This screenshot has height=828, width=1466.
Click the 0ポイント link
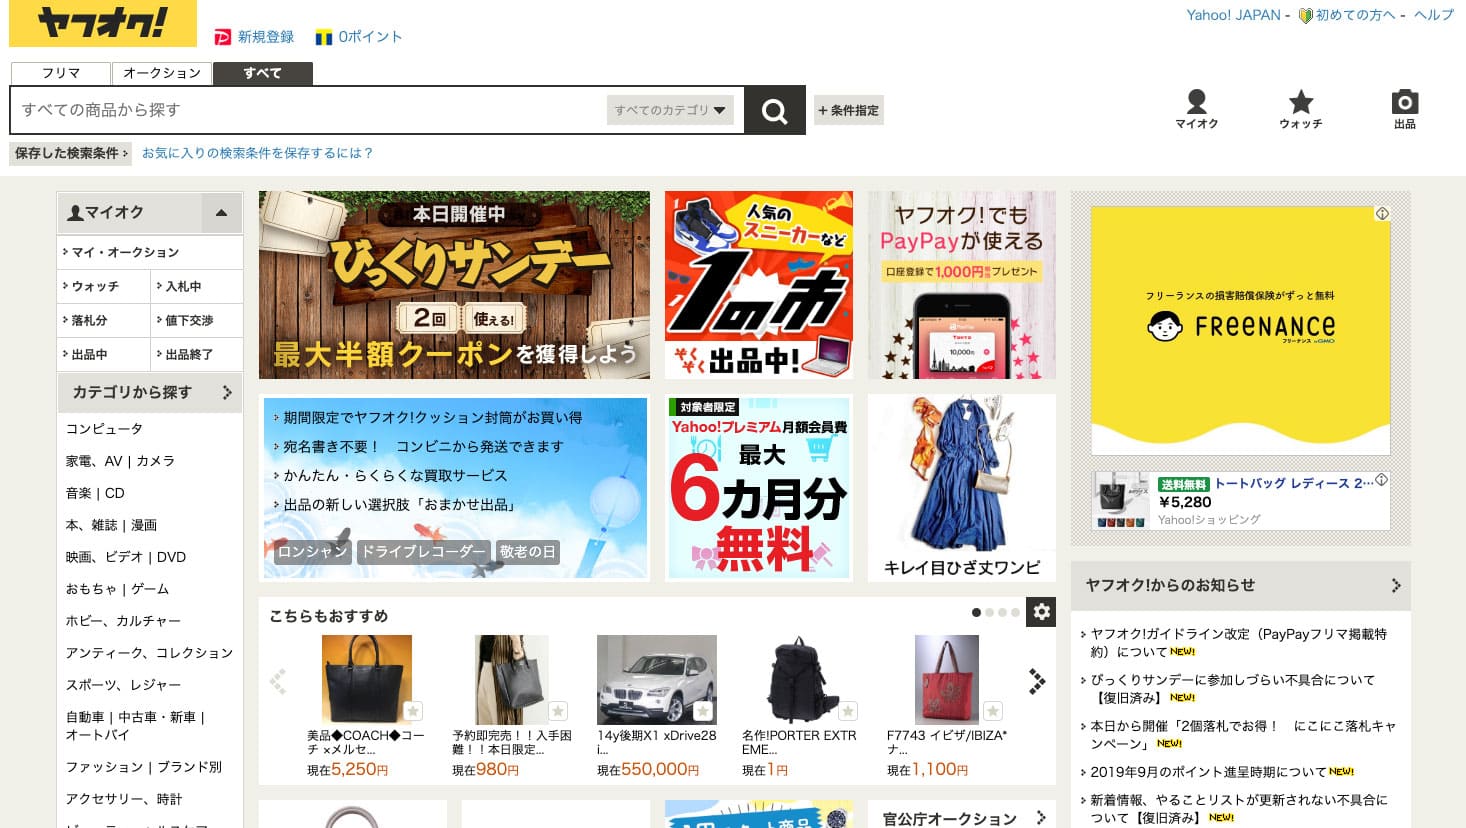point(370,37)
